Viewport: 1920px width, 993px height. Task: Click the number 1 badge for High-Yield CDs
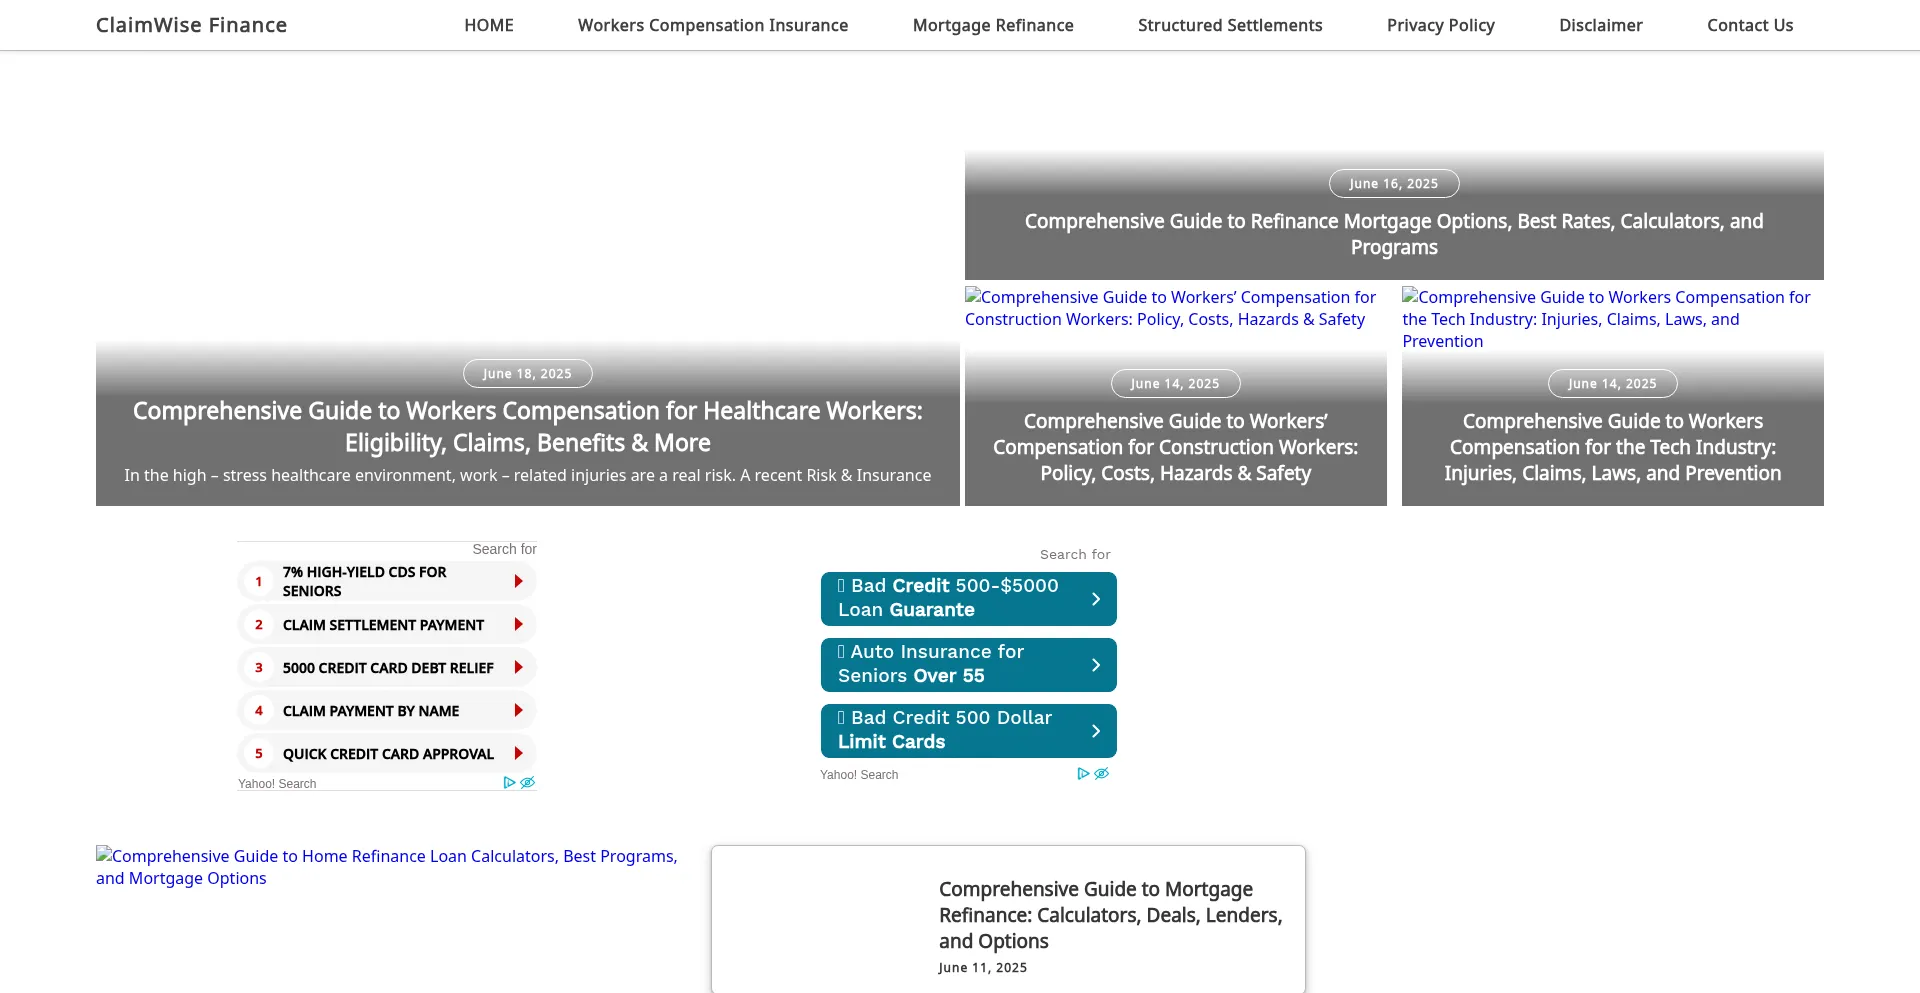(259, 581)
